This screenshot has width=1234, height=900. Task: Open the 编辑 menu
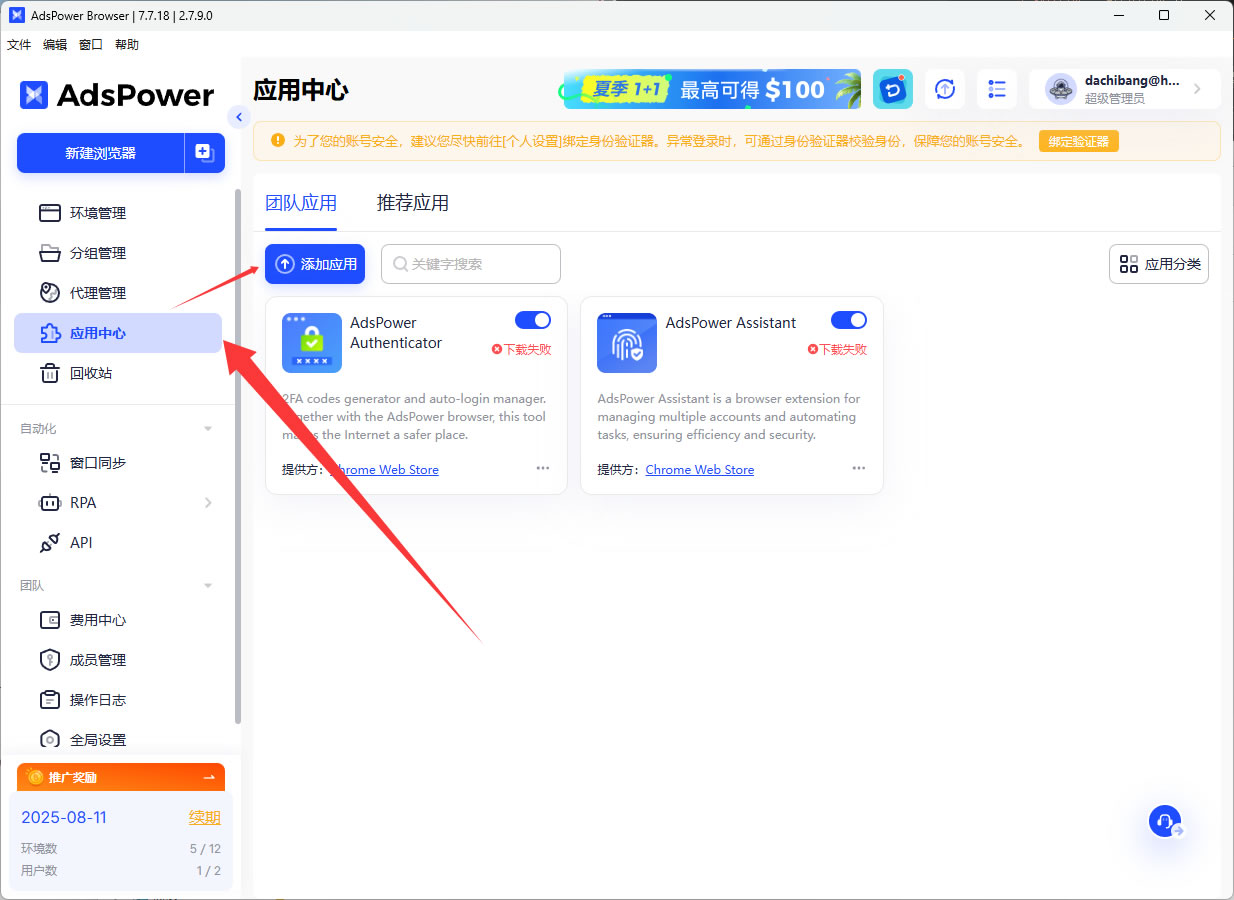click(55, 45)
